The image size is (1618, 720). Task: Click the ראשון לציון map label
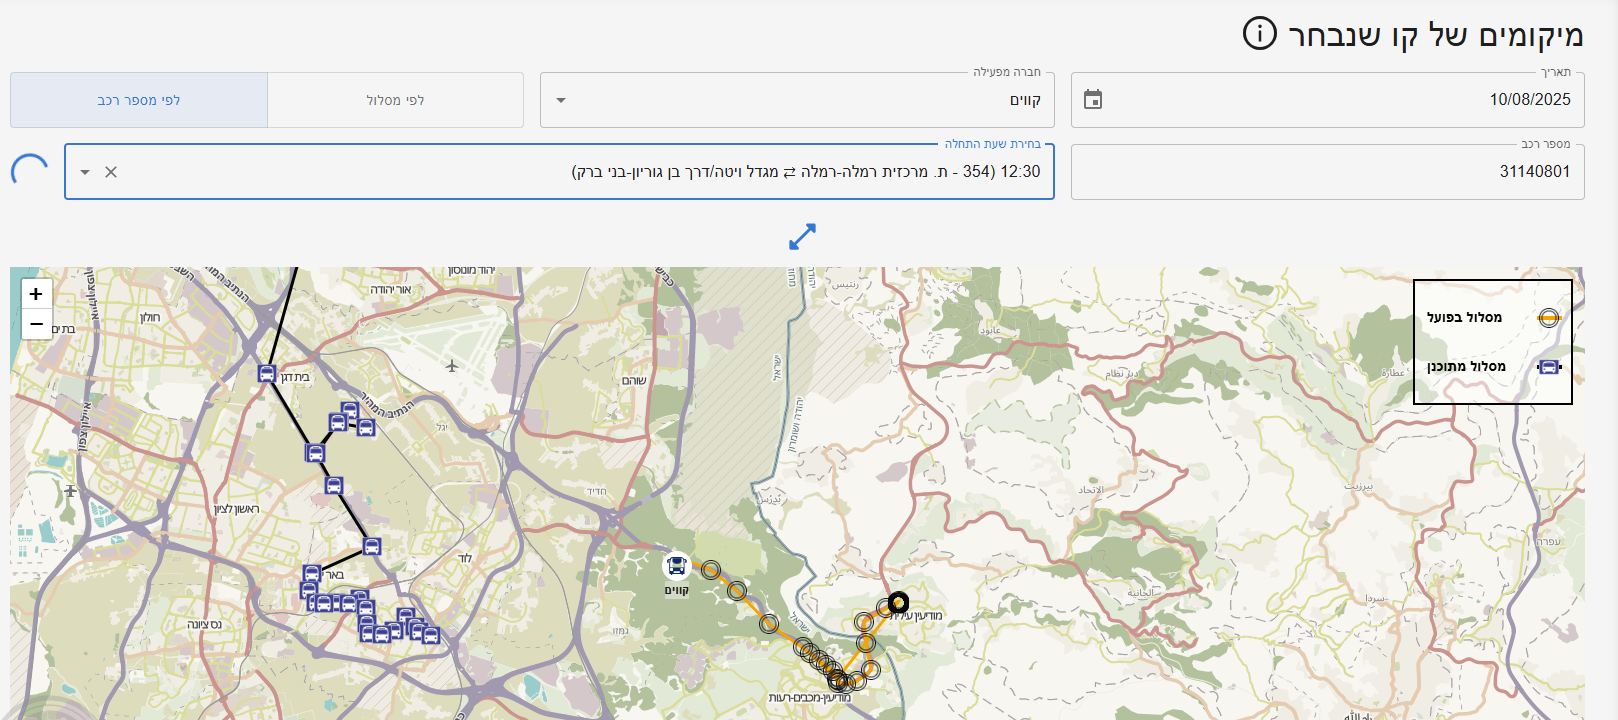point(236,509)
